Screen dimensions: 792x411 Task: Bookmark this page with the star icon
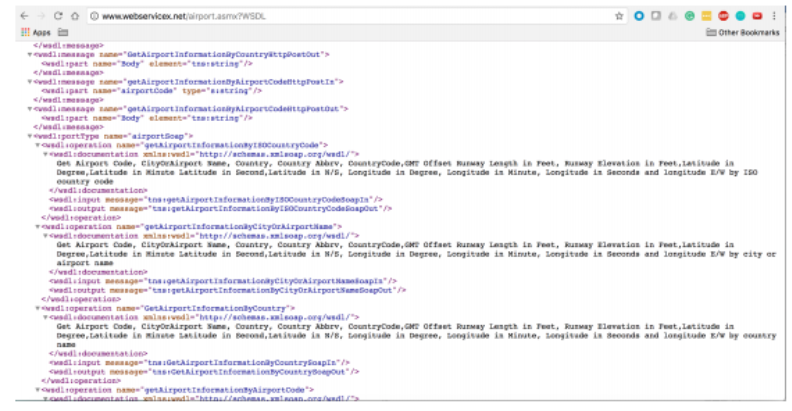click(619, 16)
